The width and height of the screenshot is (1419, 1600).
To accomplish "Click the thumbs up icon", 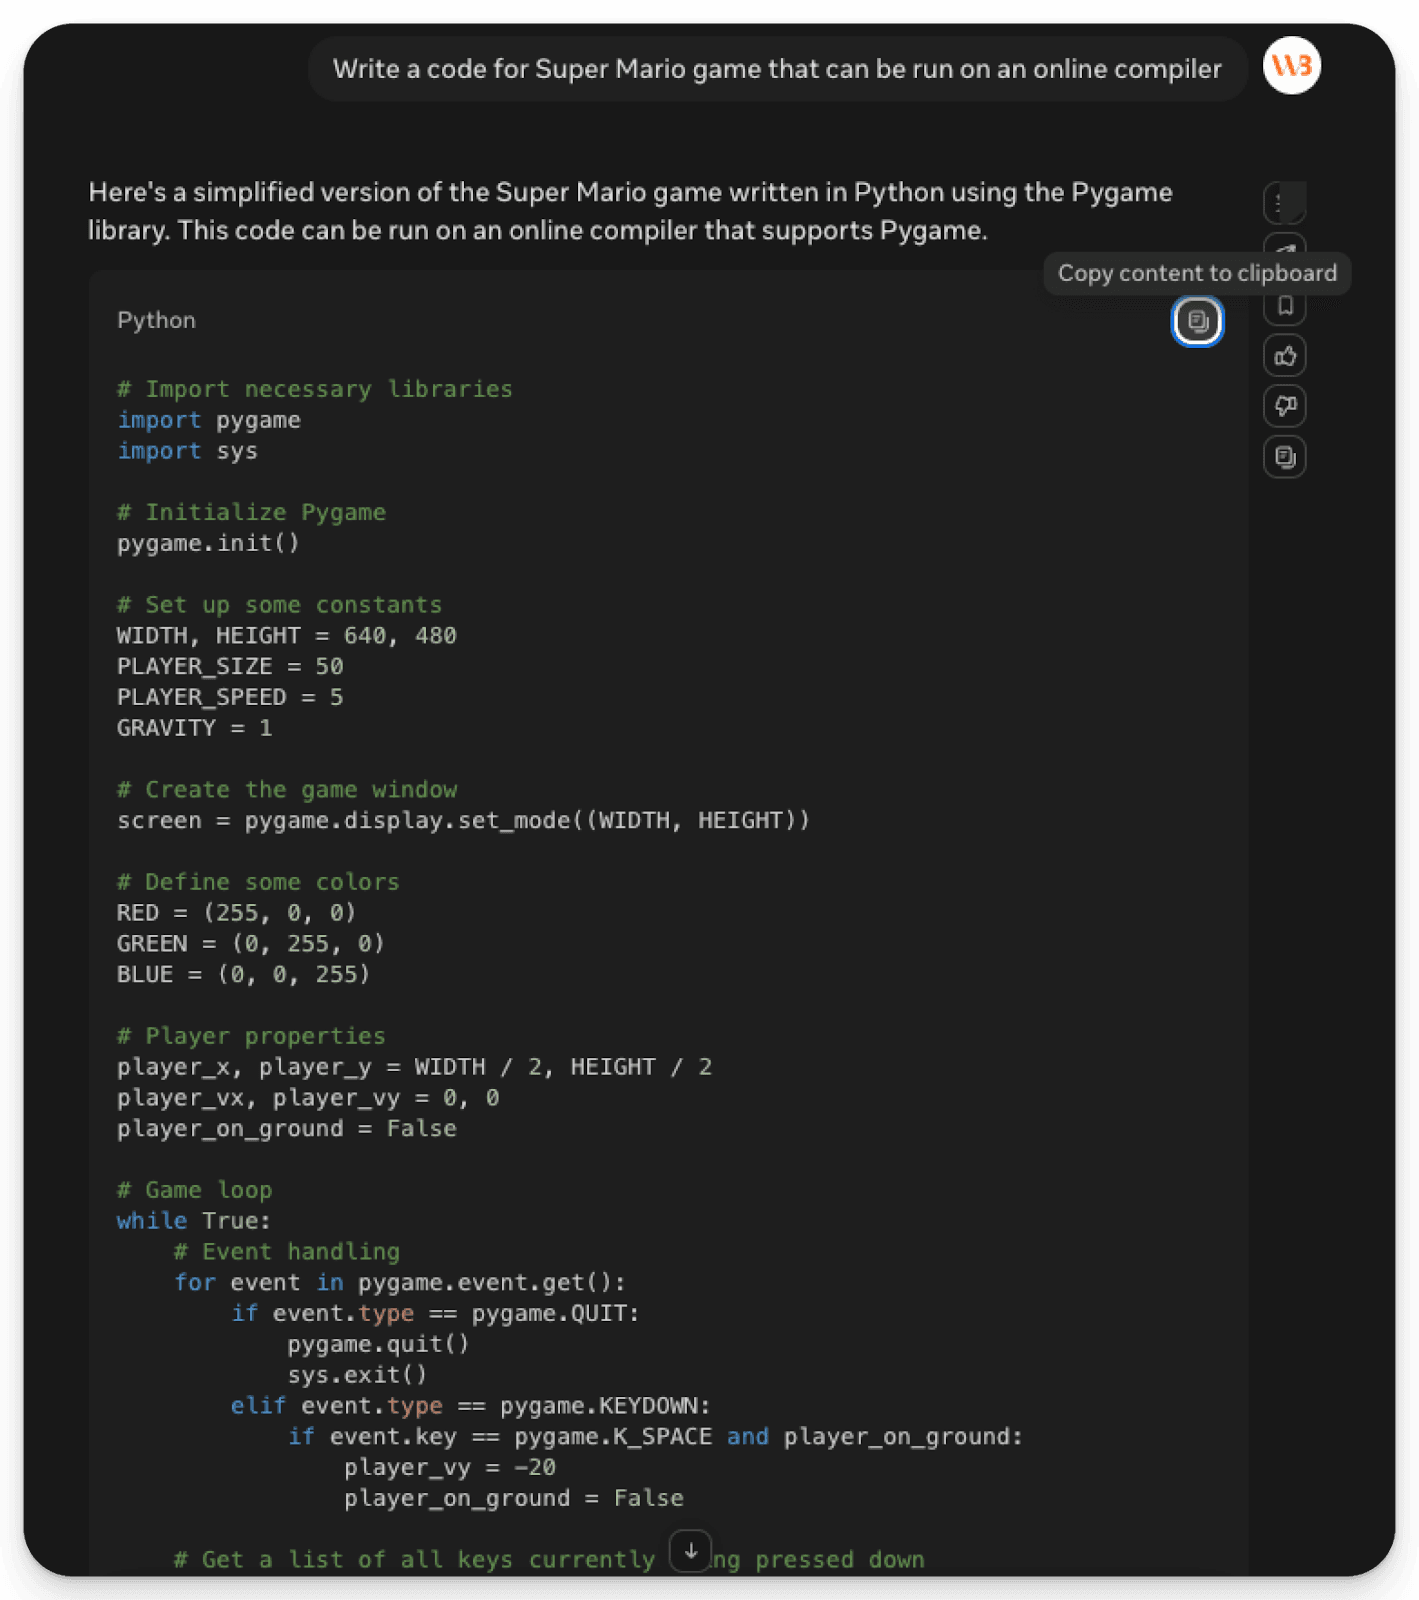I will coord(1285,356).
